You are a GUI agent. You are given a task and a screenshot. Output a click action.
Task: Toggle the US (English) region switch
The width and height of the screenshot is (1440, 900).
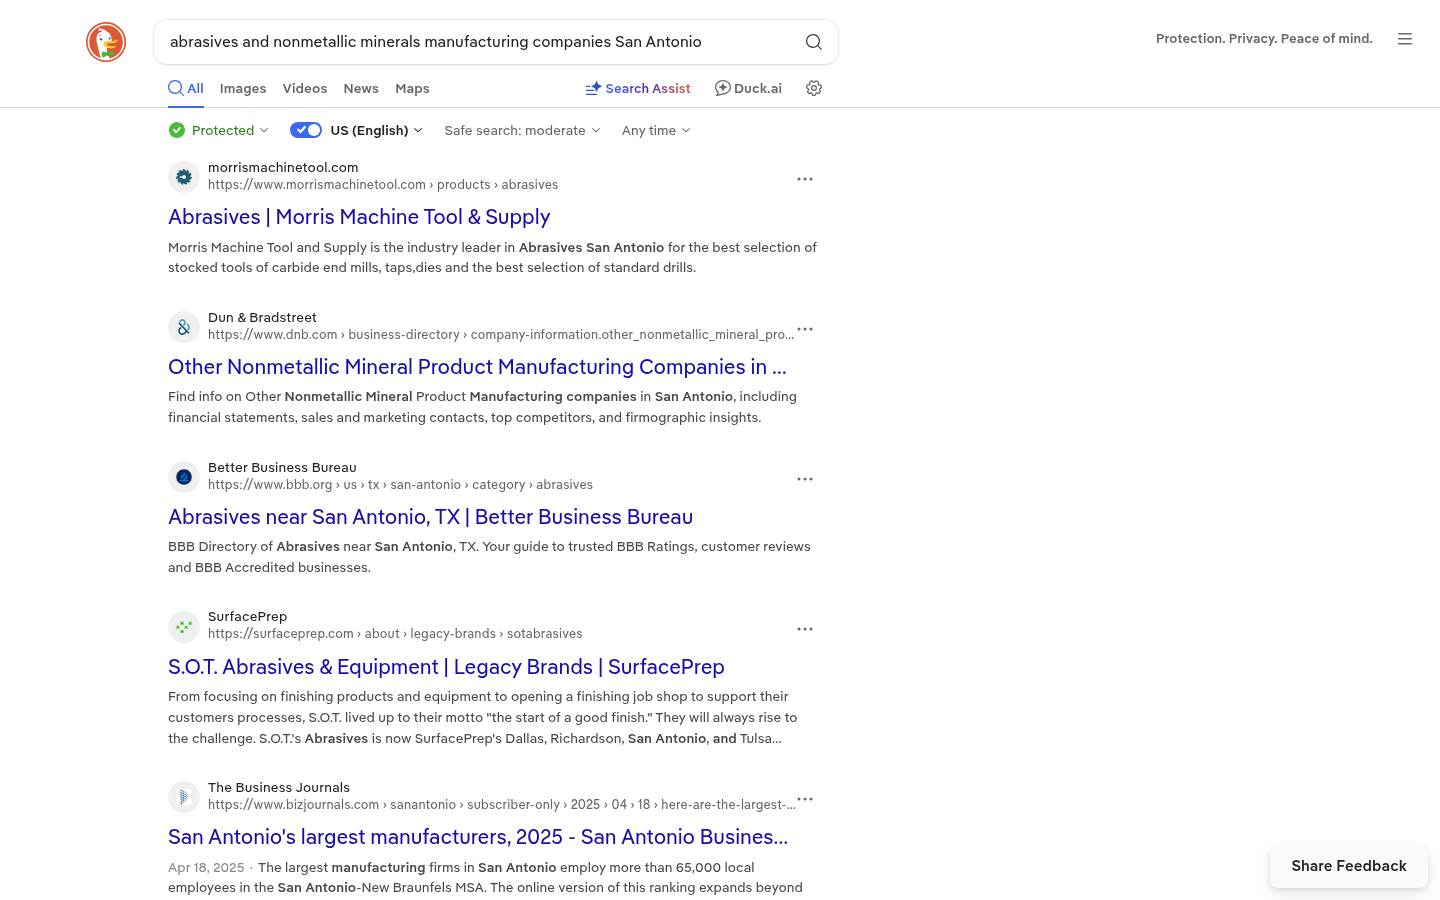tap(306, 130)
